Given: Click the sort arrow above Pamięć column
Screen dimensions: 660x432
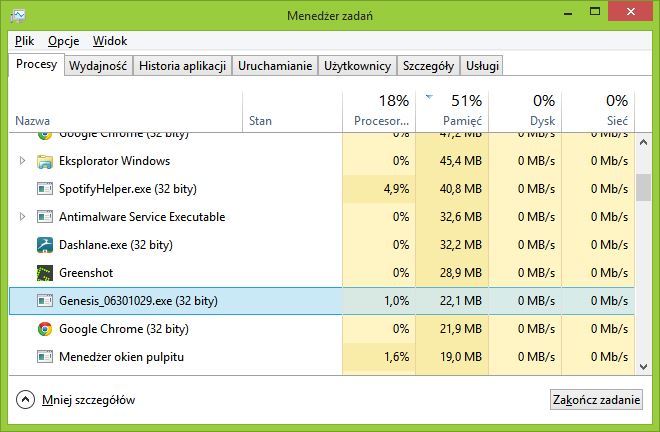Looking at the screenshot, I should tap(429, 97).
